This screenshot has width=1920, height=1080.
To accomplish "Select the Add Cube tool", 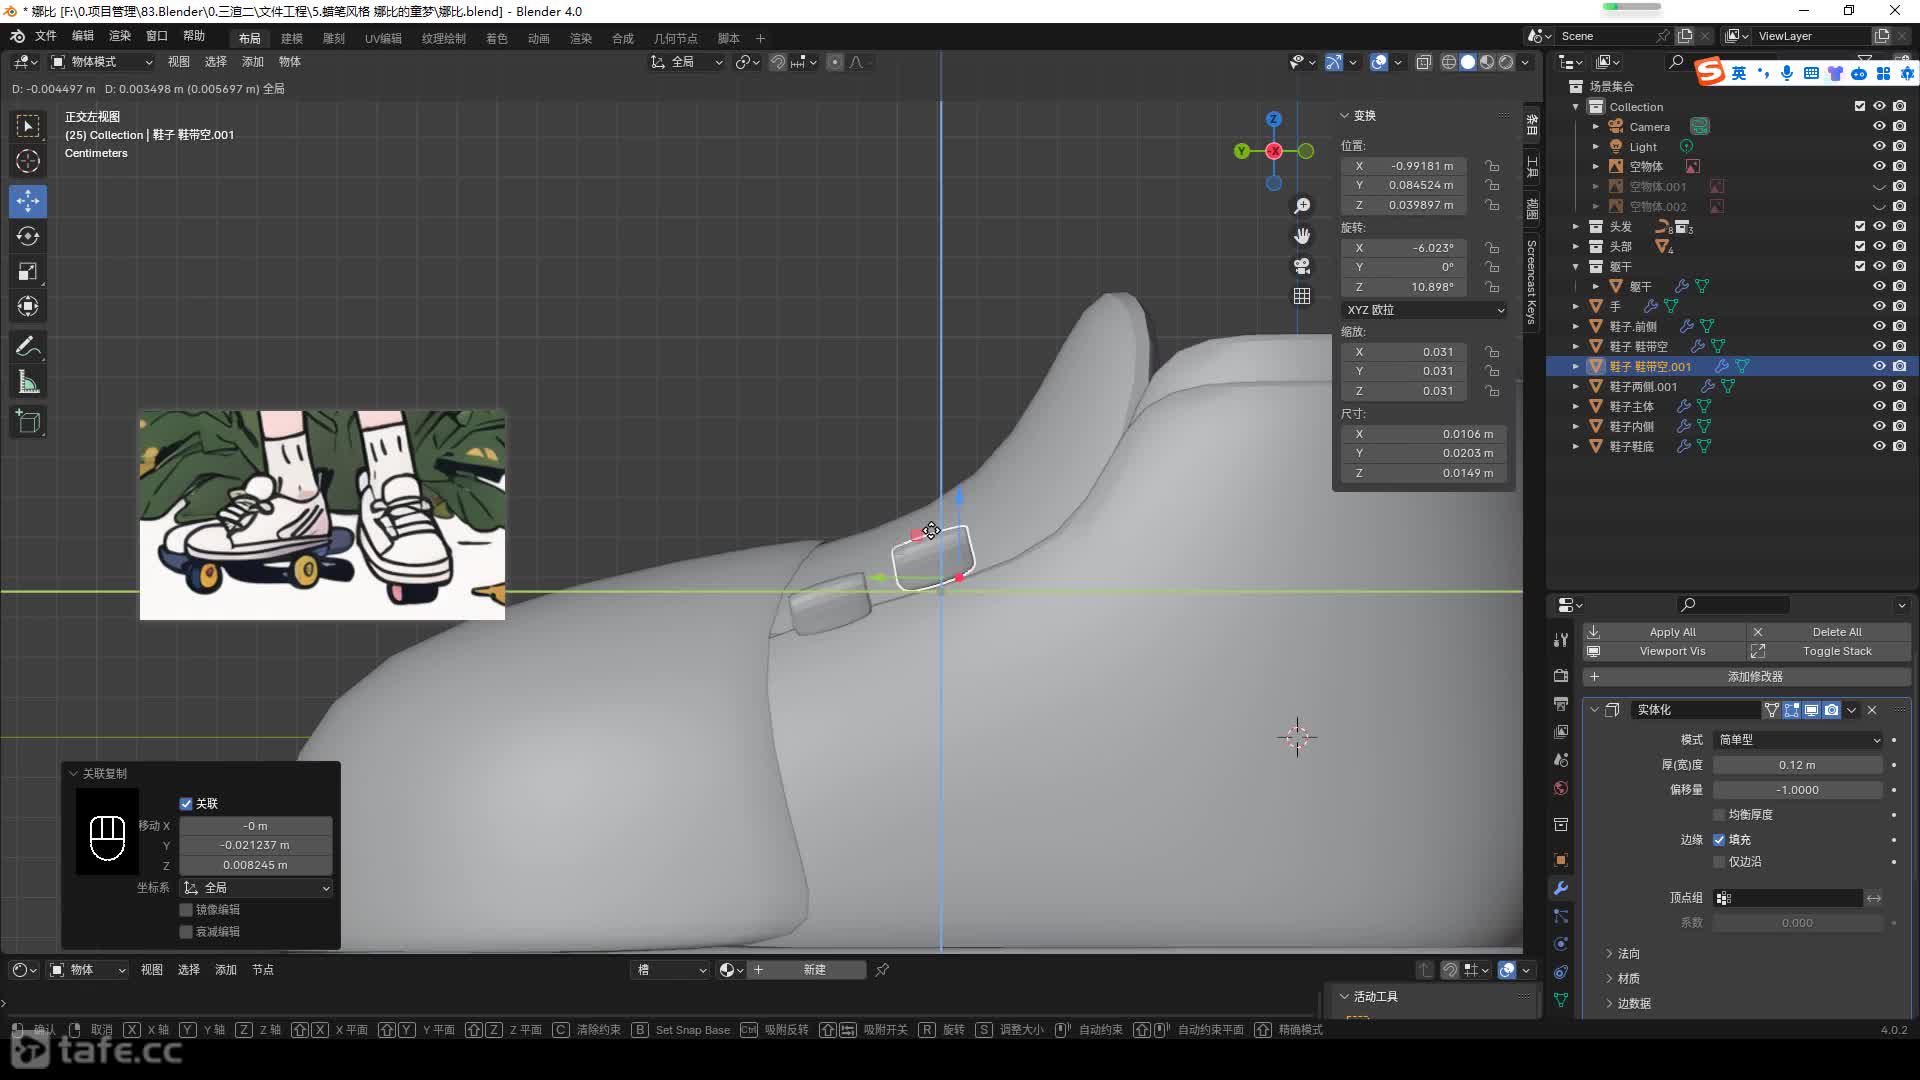I will coord(28,422).
